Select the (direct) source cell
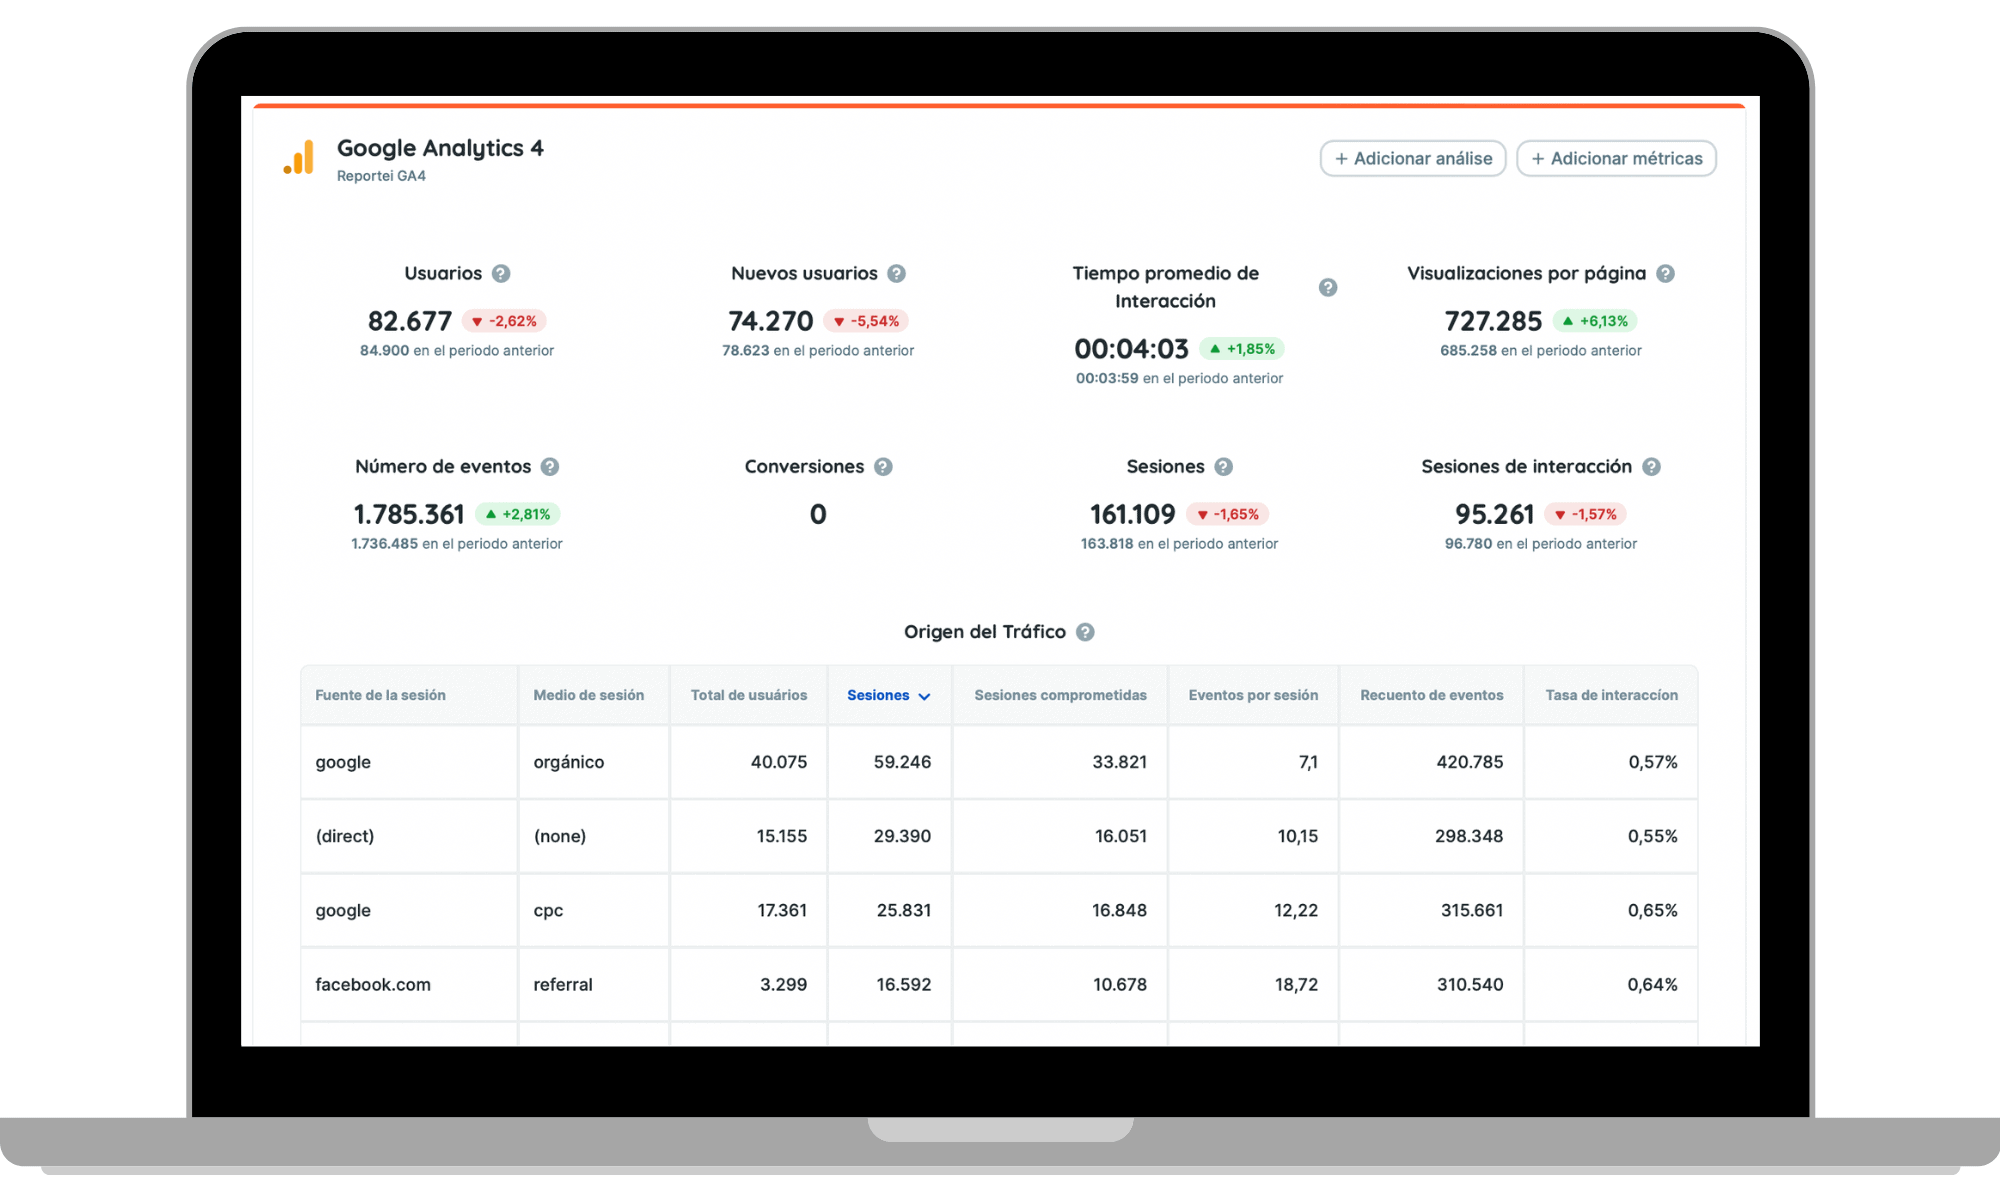 409,836
